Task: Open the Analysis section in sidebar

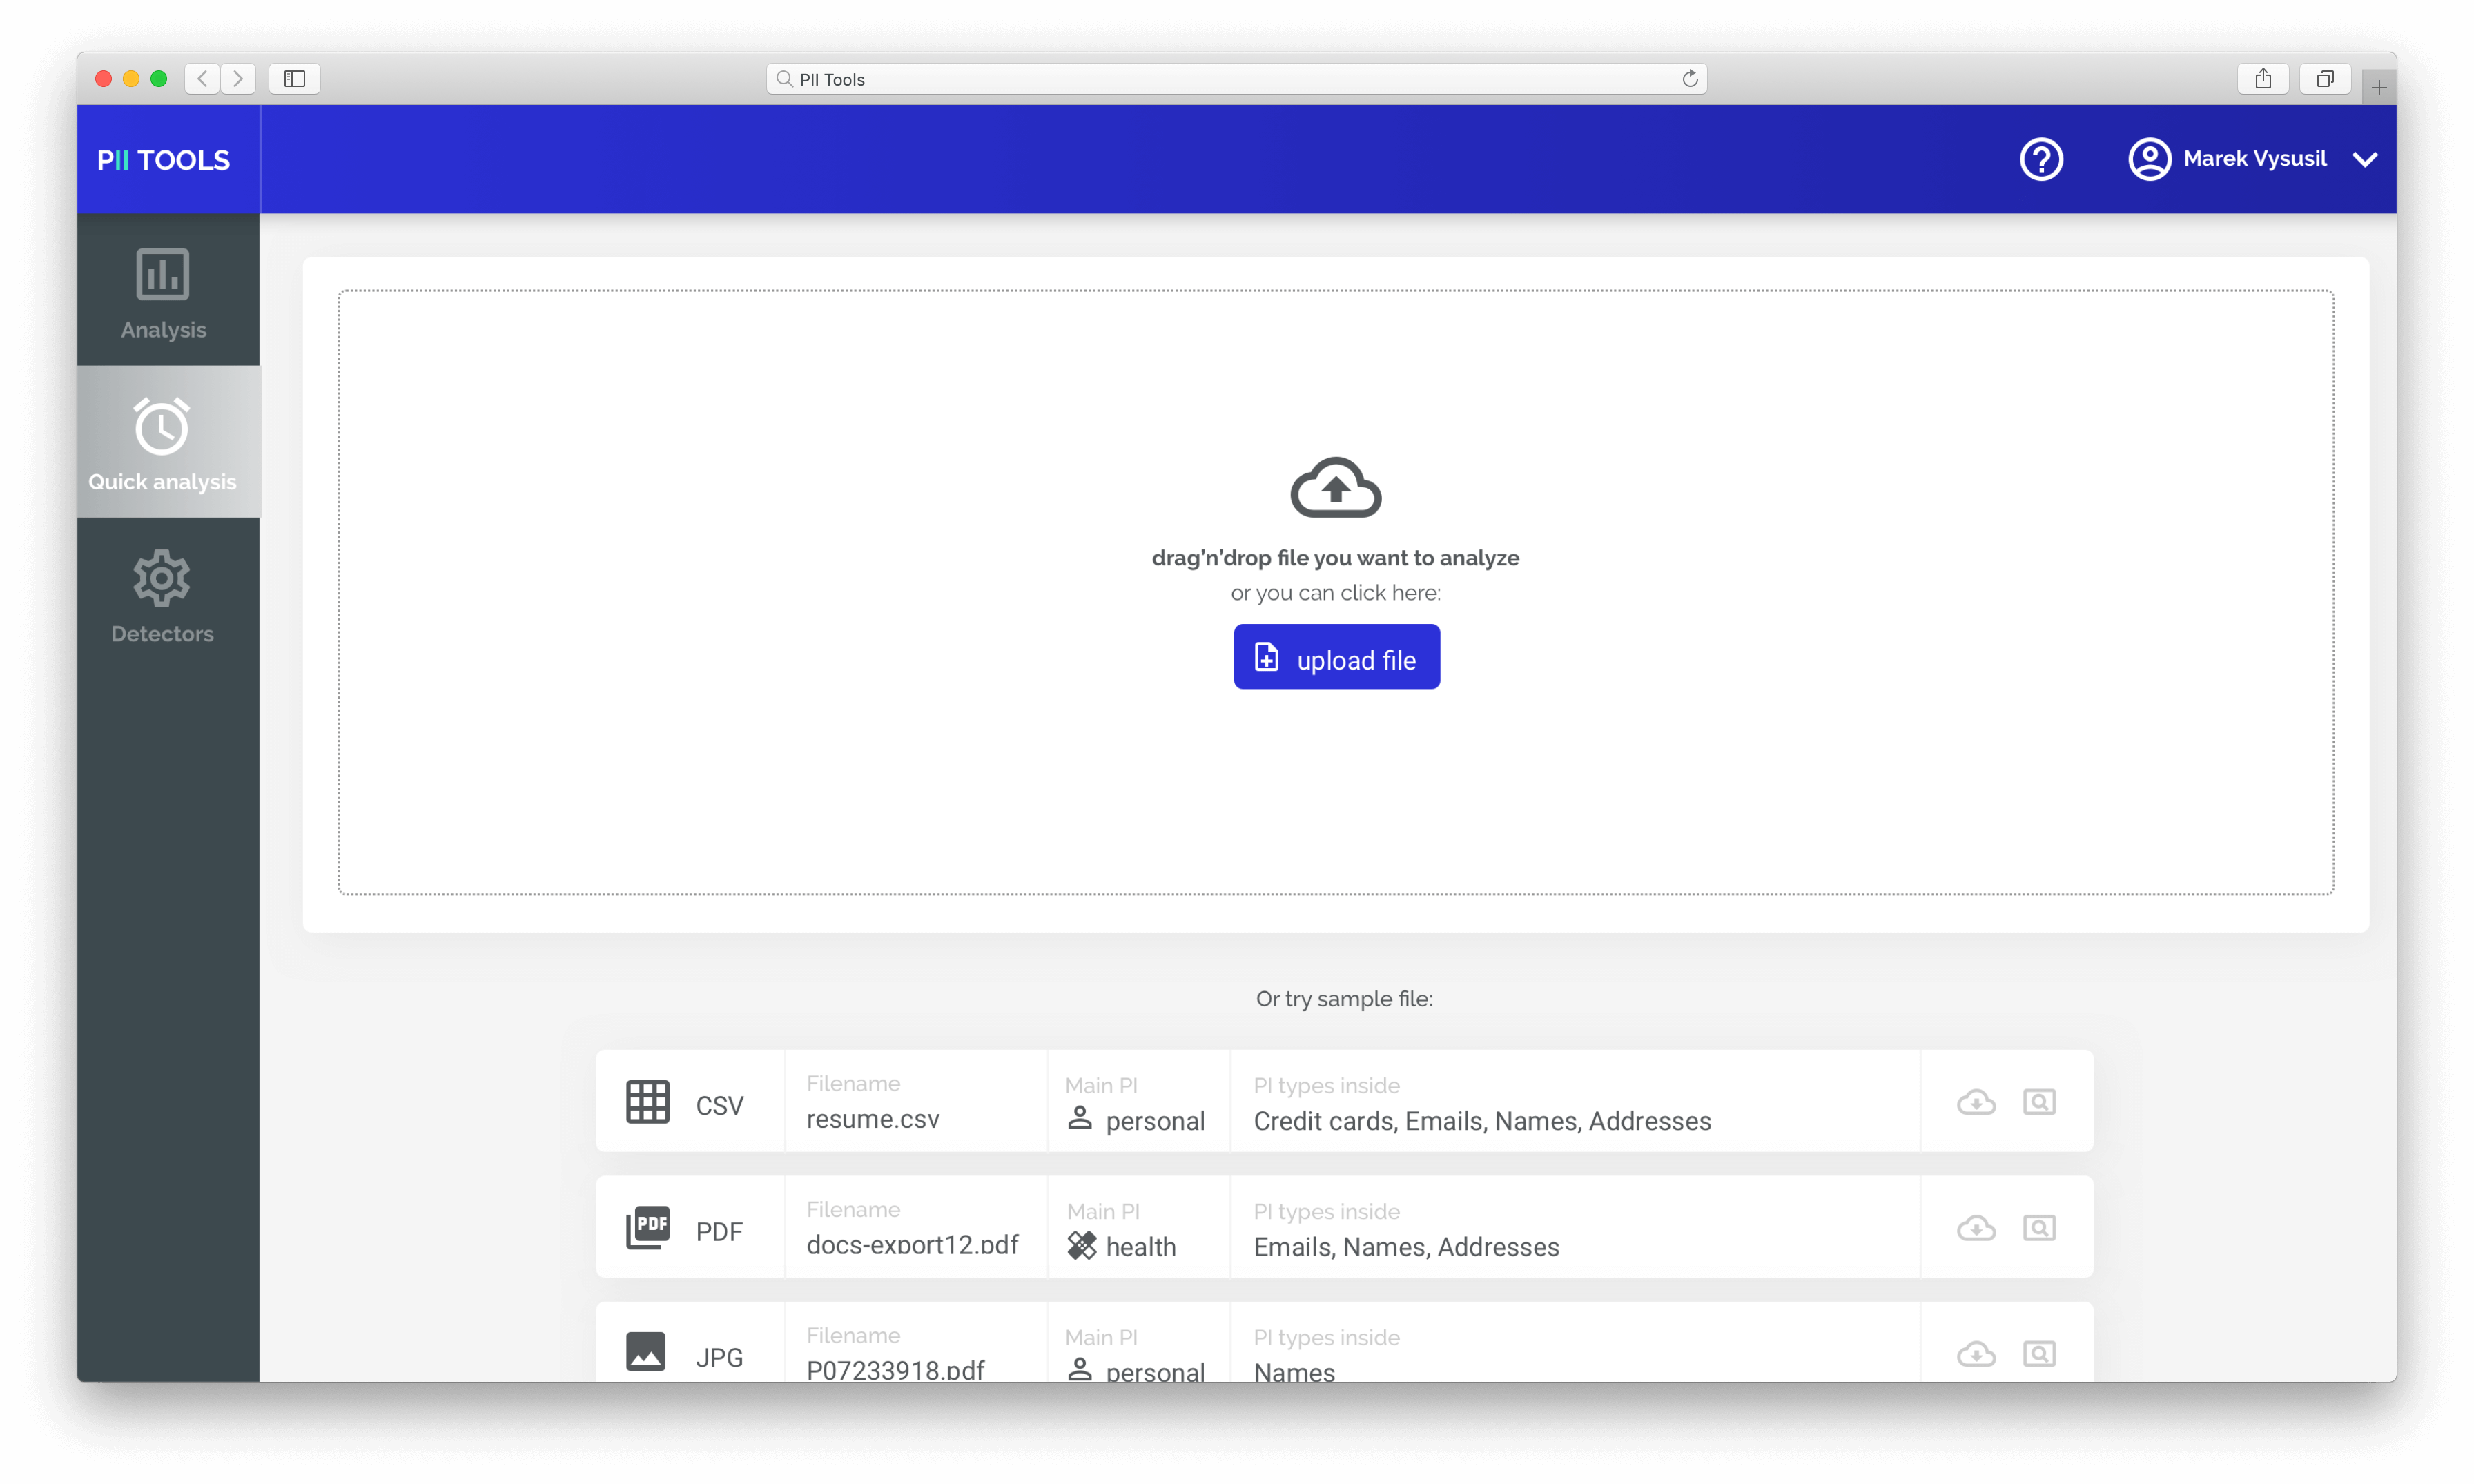Action: (x=167, y=291)
